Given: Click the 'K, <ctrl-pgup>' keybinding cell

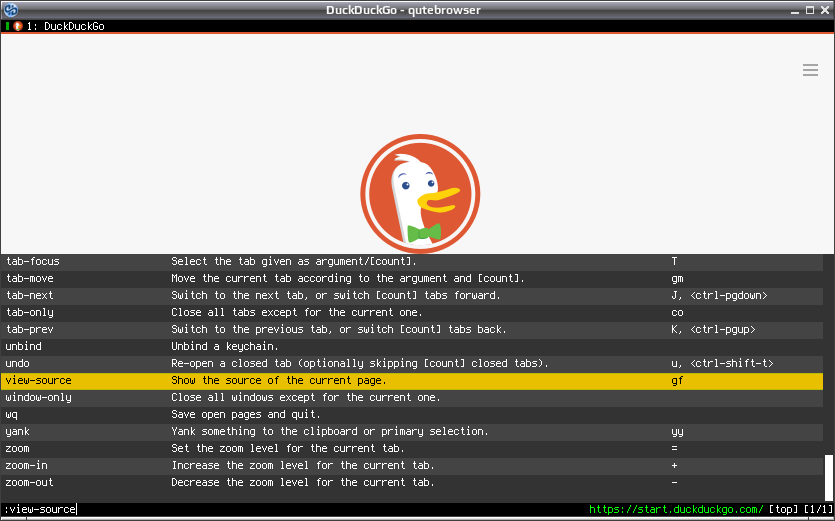Looking at the screenshot, I should (x=713, y=330).
